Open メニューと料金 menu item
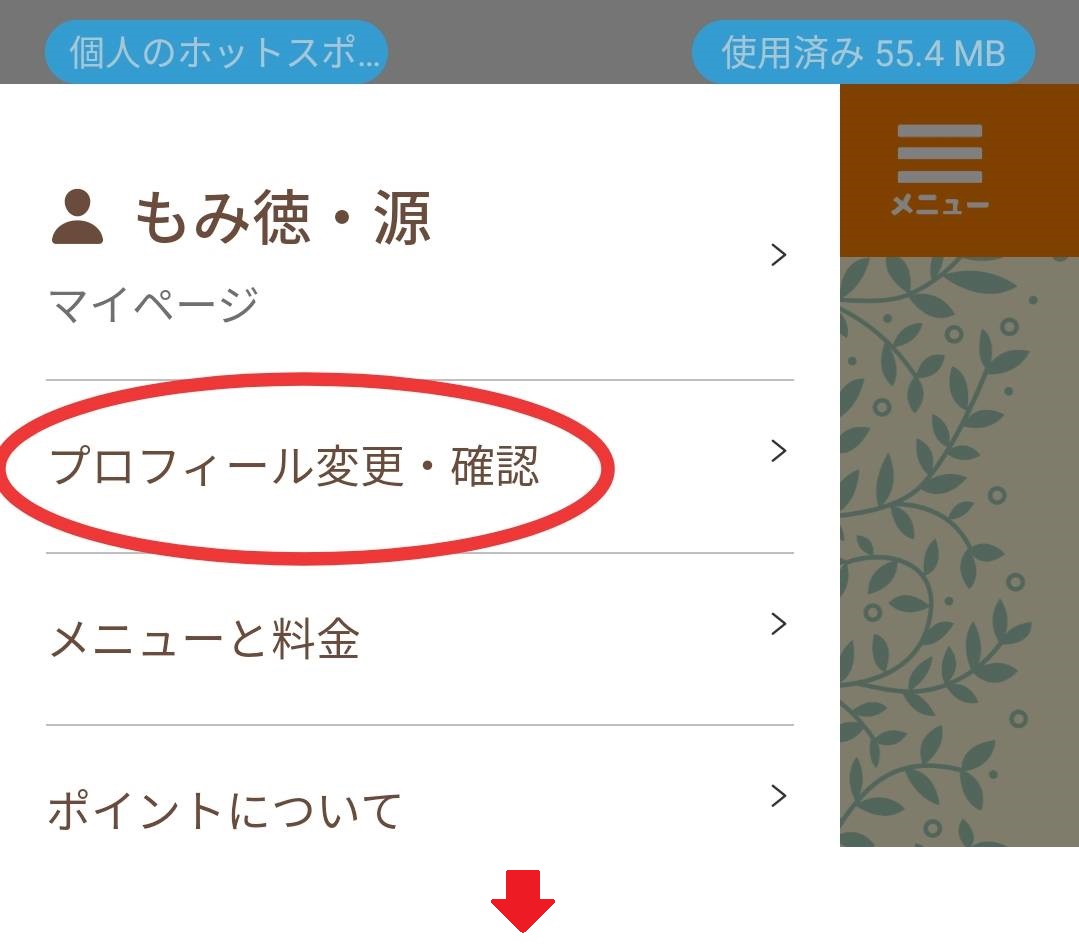 (x=420, y=639)
